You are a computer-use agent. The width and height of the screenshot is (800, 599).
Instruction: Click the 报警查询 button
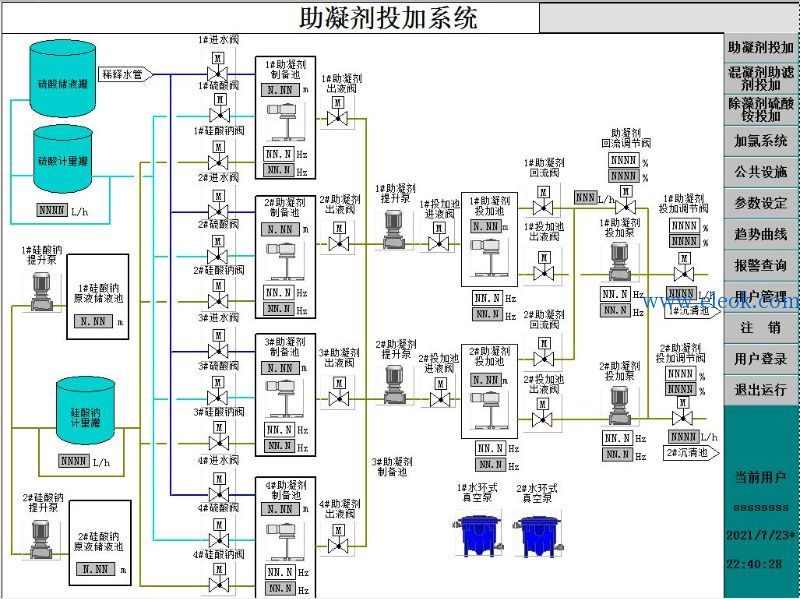pos(760,265)
